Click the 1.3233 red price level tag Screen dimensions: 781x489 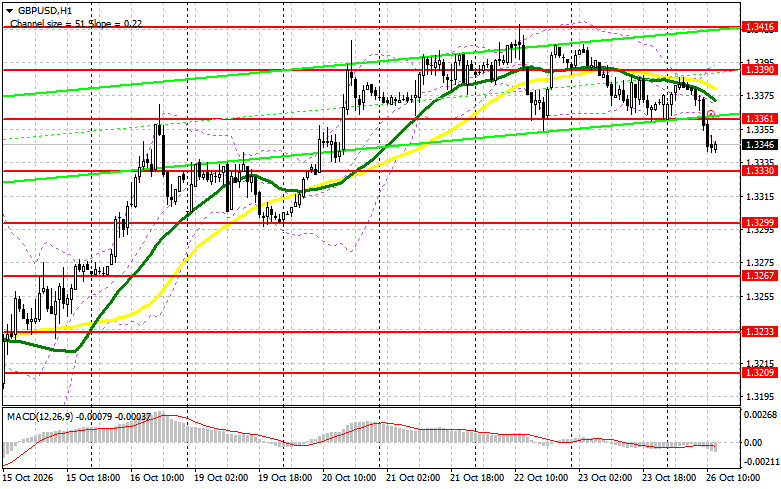tap(760, 332)
